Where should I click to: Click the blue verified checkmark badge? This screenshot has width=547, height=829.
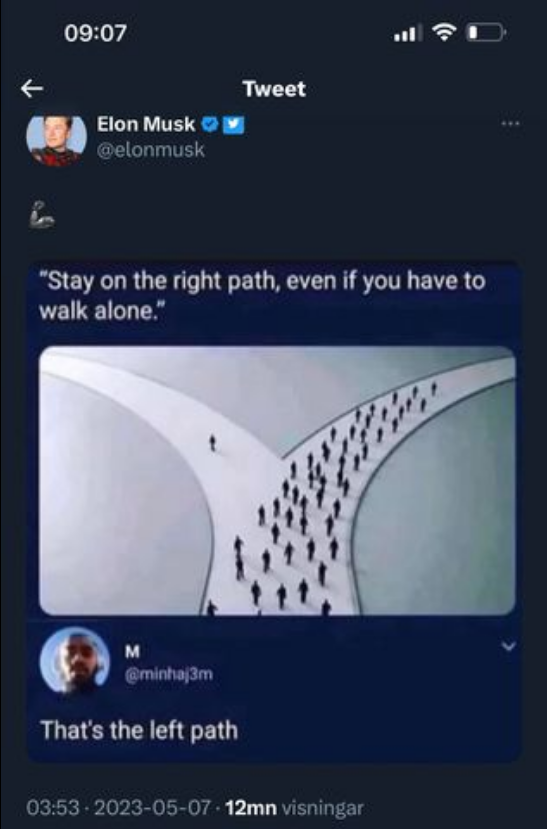pyautogui.click(x=210, y=124)
